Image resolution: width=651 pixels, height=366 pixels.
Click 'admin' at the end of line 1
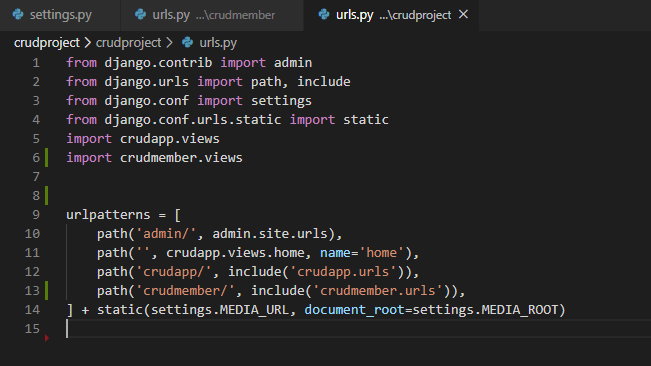pos(293,63)
